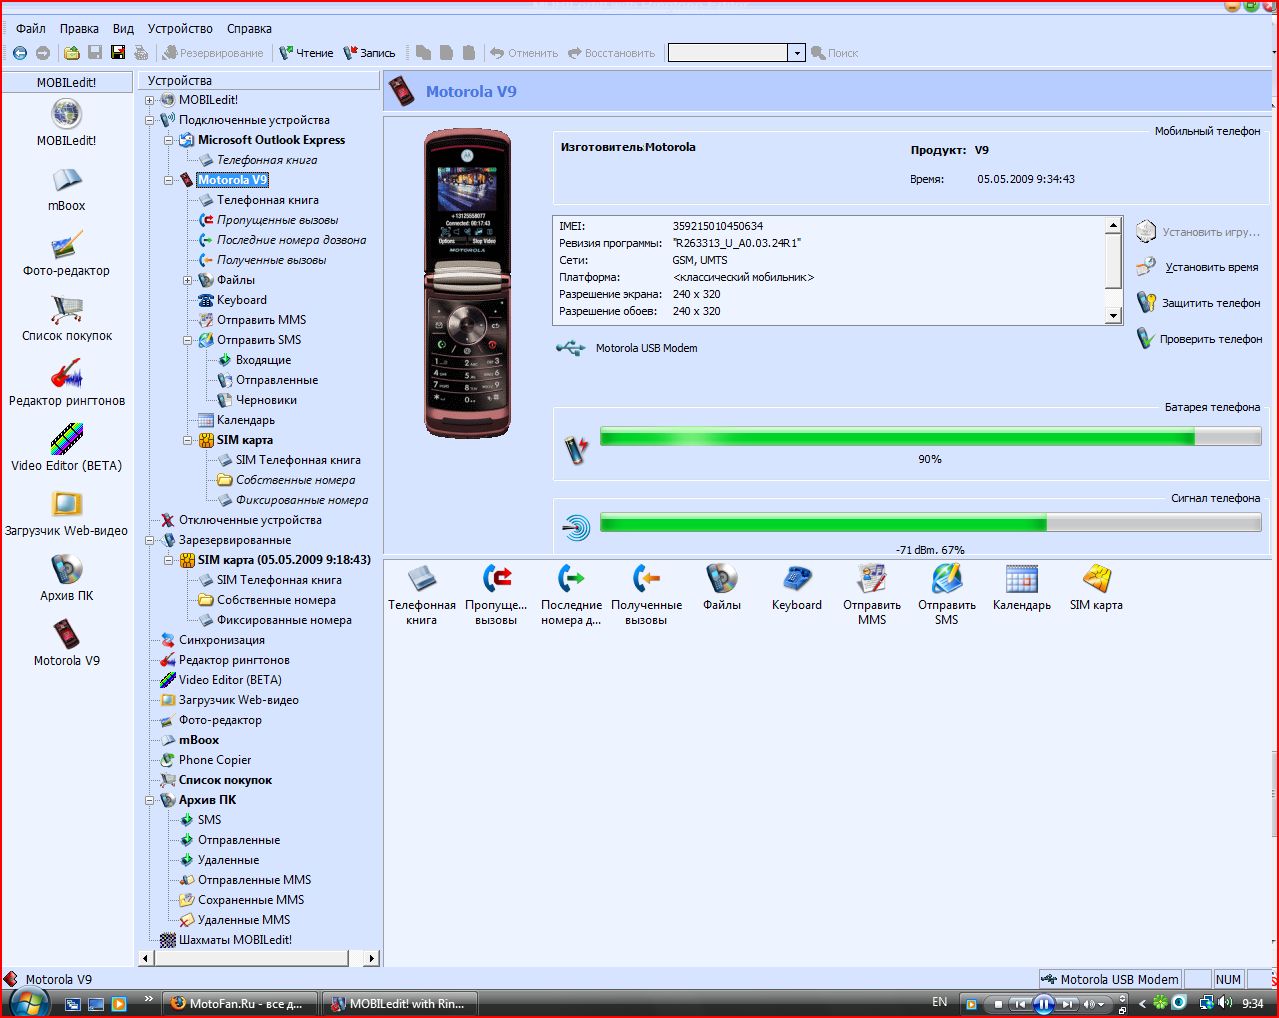Screen dimensions: 1279x1018
Task: Collapse the Motorola V9 tree node
Action: (169, 180)
